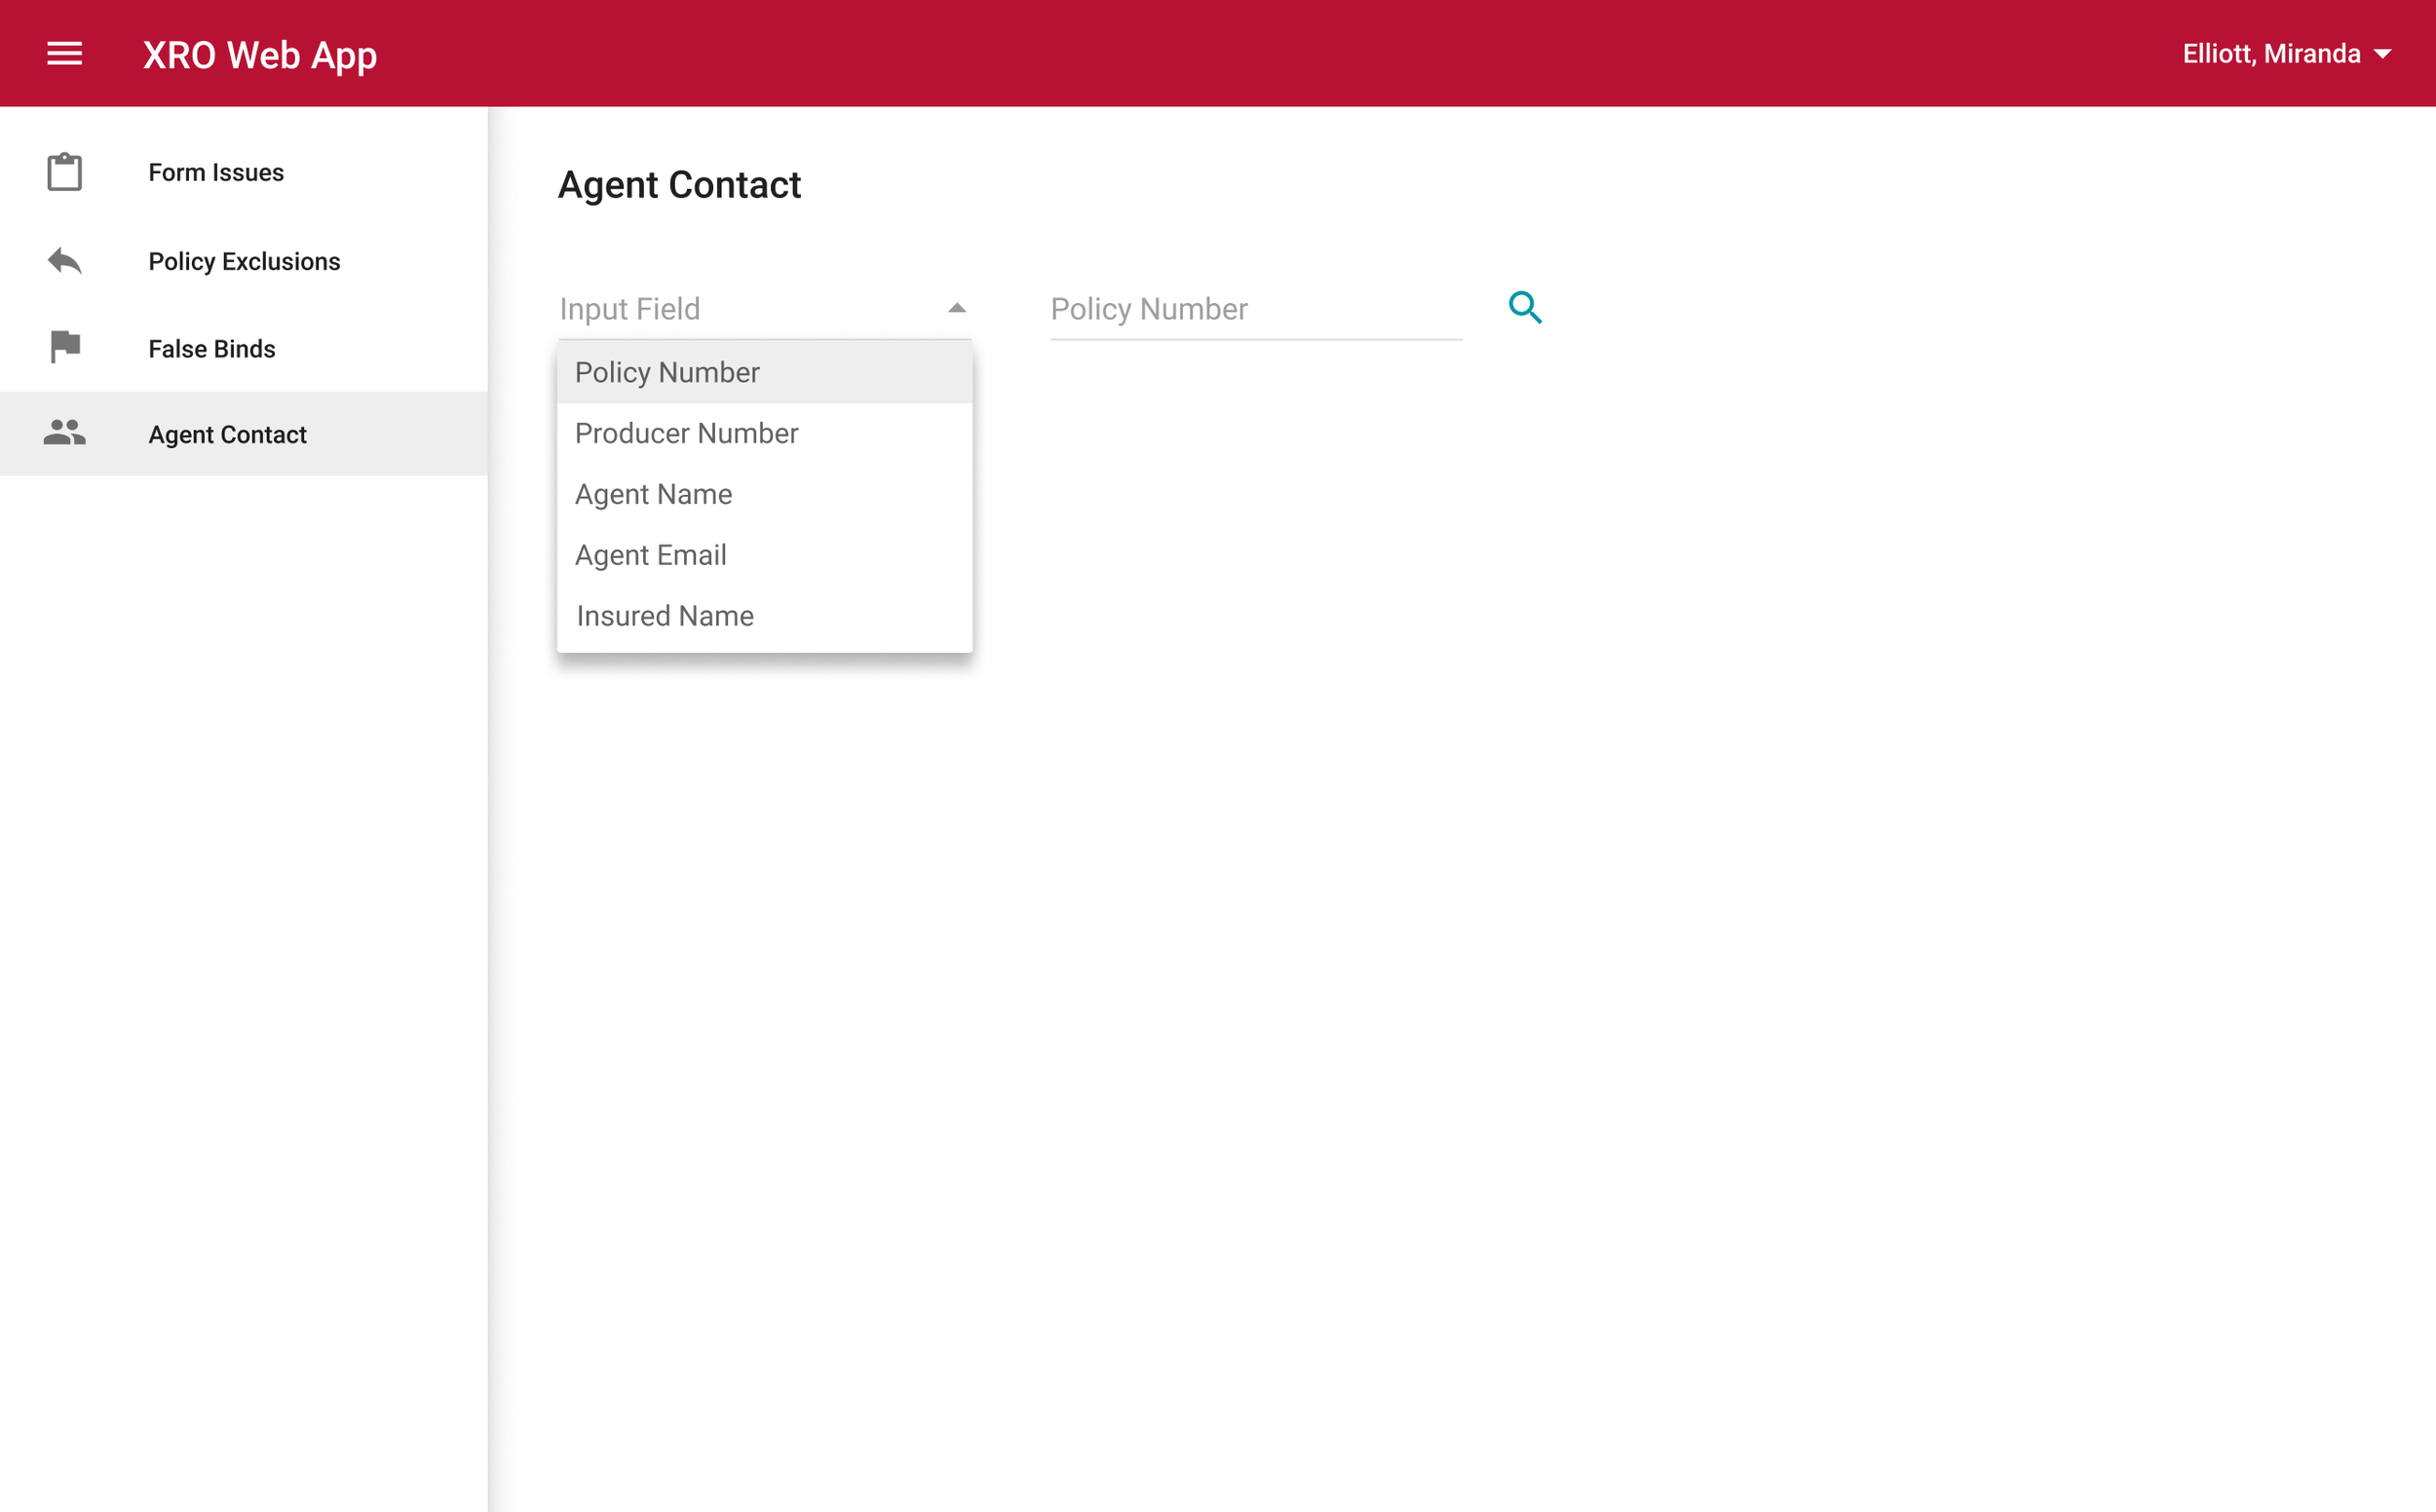Viewport: 2436px width, 1512px height.
Task: Select Agent Name option
Action: 653,494
